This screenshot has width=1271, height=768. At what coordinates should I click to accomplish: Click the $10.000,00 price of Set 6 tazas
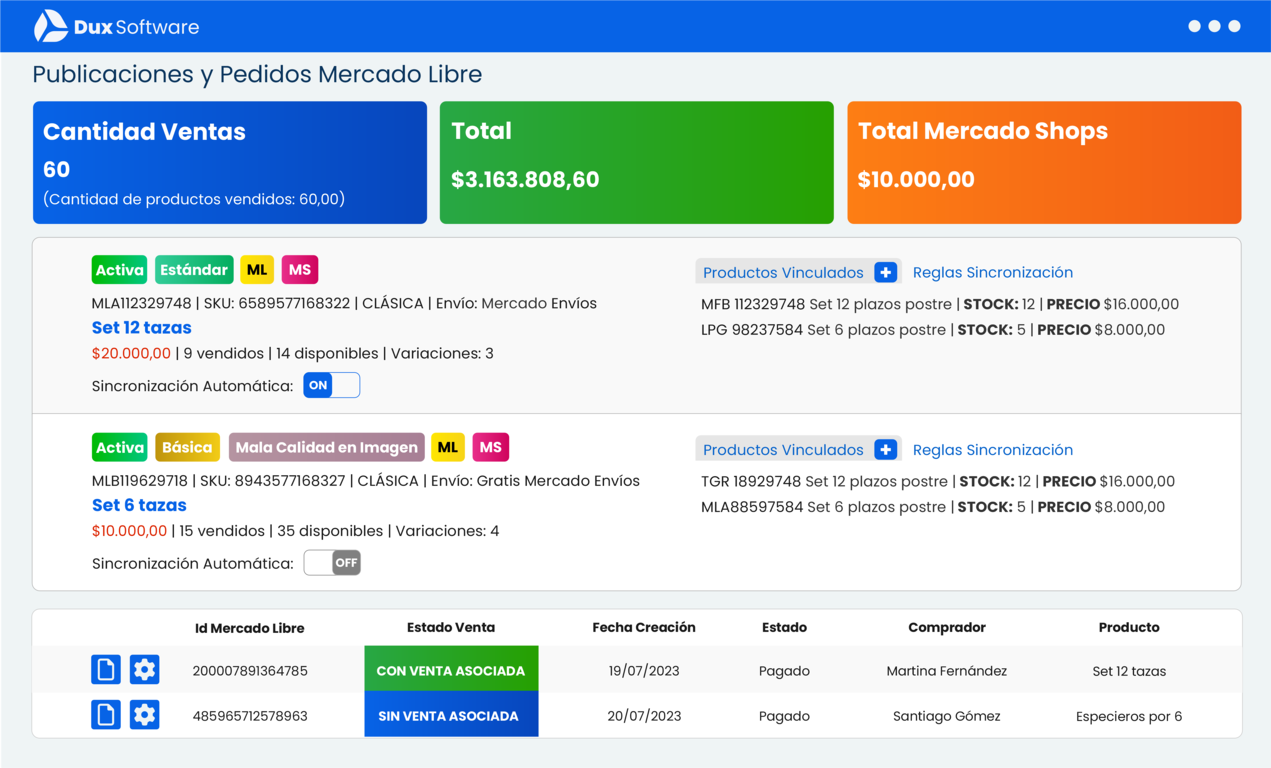(129, 531)
